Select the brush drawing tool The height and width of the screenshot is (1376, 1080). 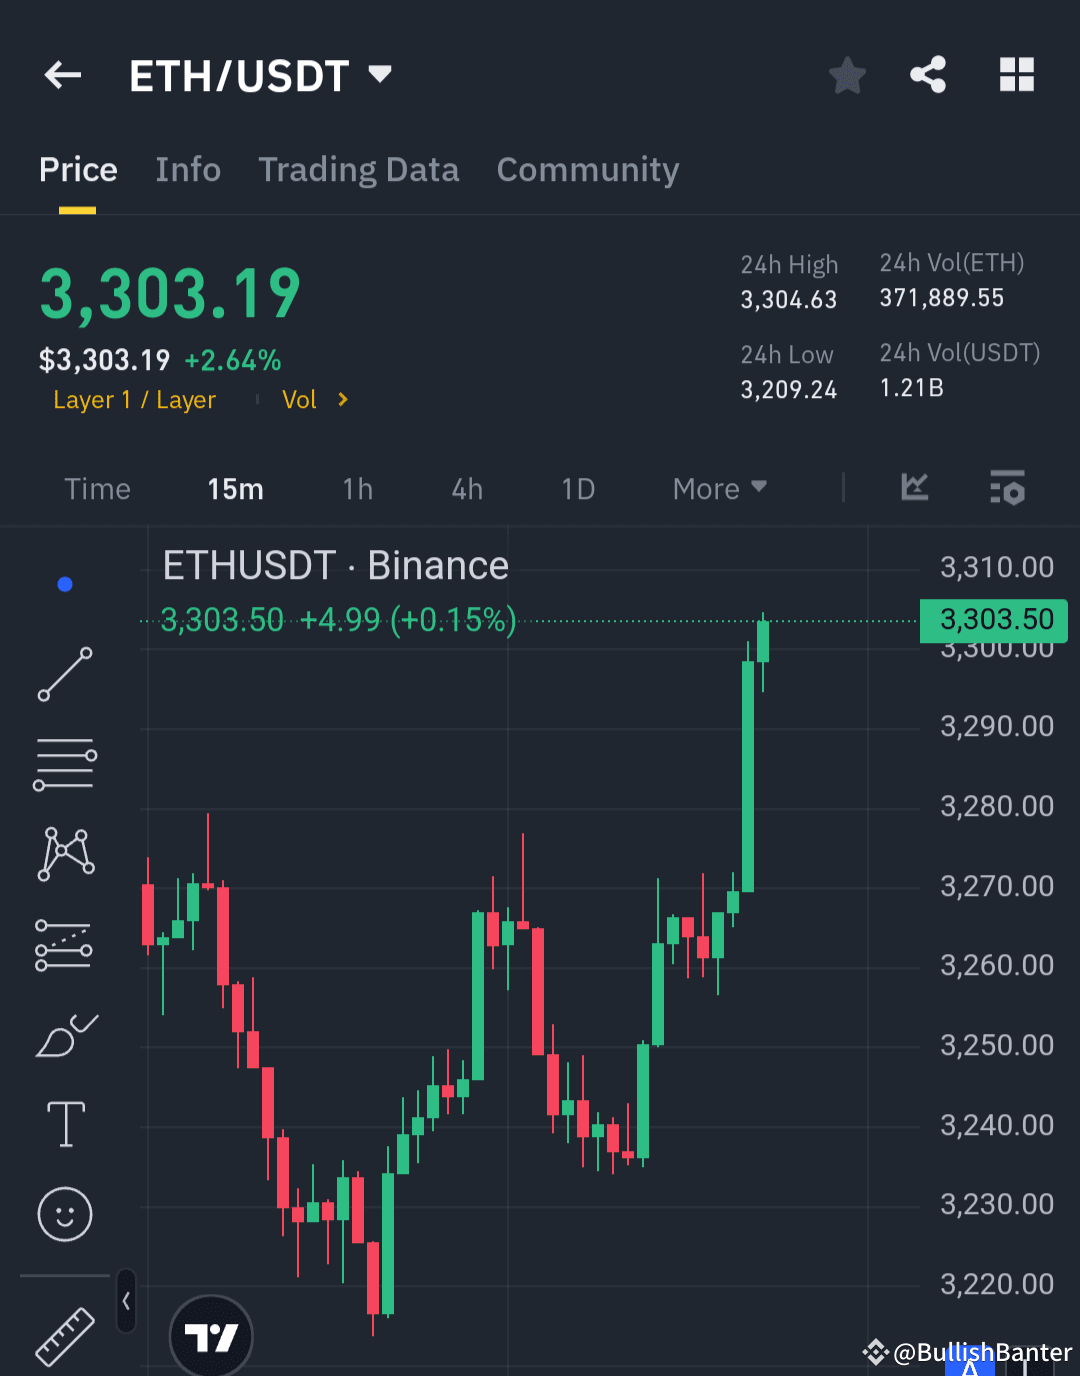point(64,1035)
